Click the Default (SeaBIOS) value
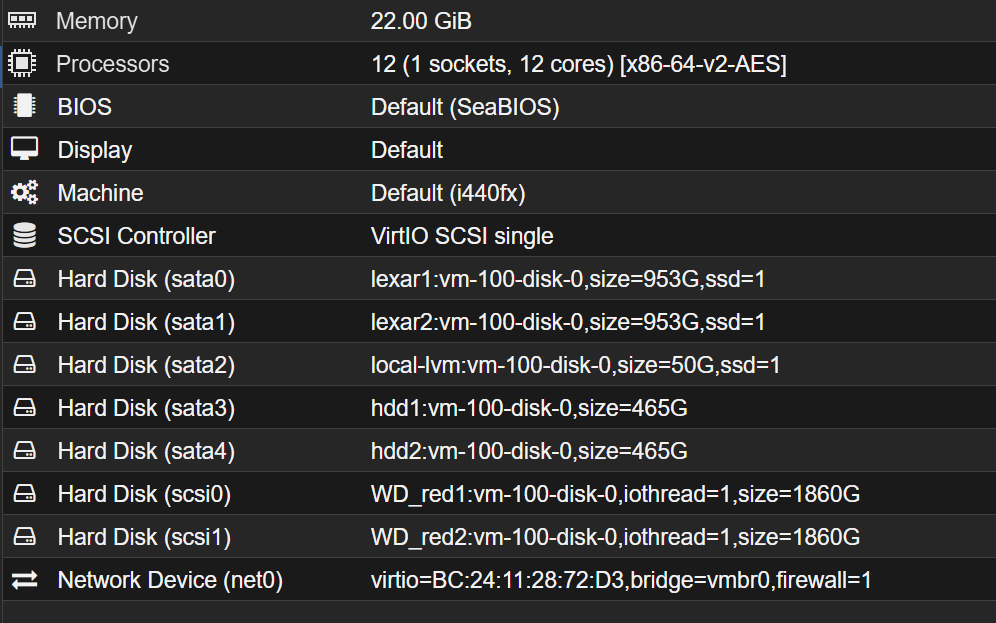The image size is (996, 623). (x=465, y=107)
